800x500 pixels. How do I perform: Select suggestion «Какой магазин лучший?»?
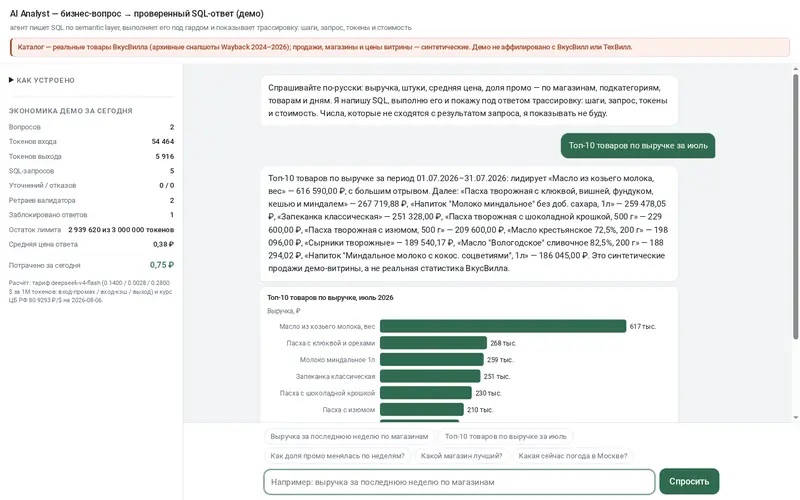pos(461,456)
